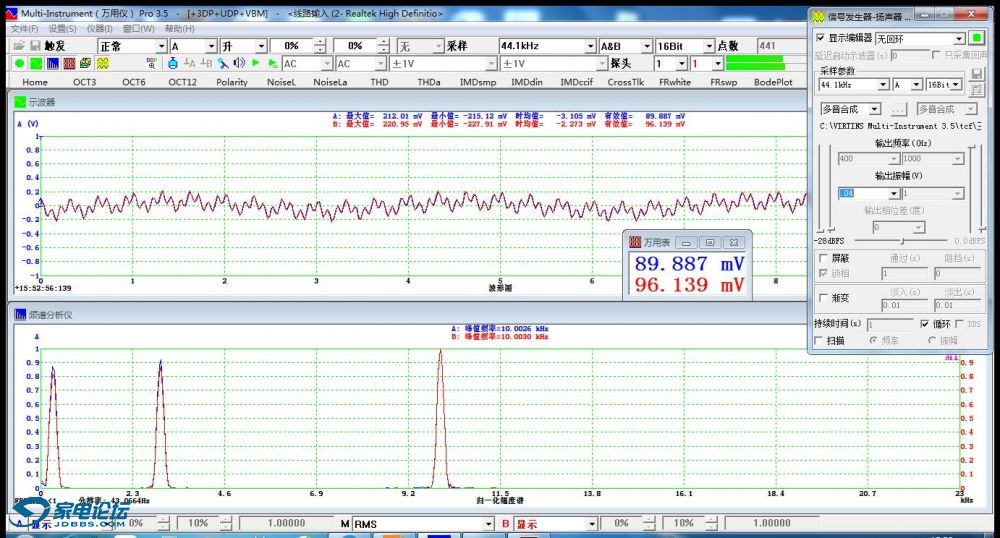The width and height of the screenshot is (1000, 538).
Task: Click the speaker output icon
Action: [239, 63]
